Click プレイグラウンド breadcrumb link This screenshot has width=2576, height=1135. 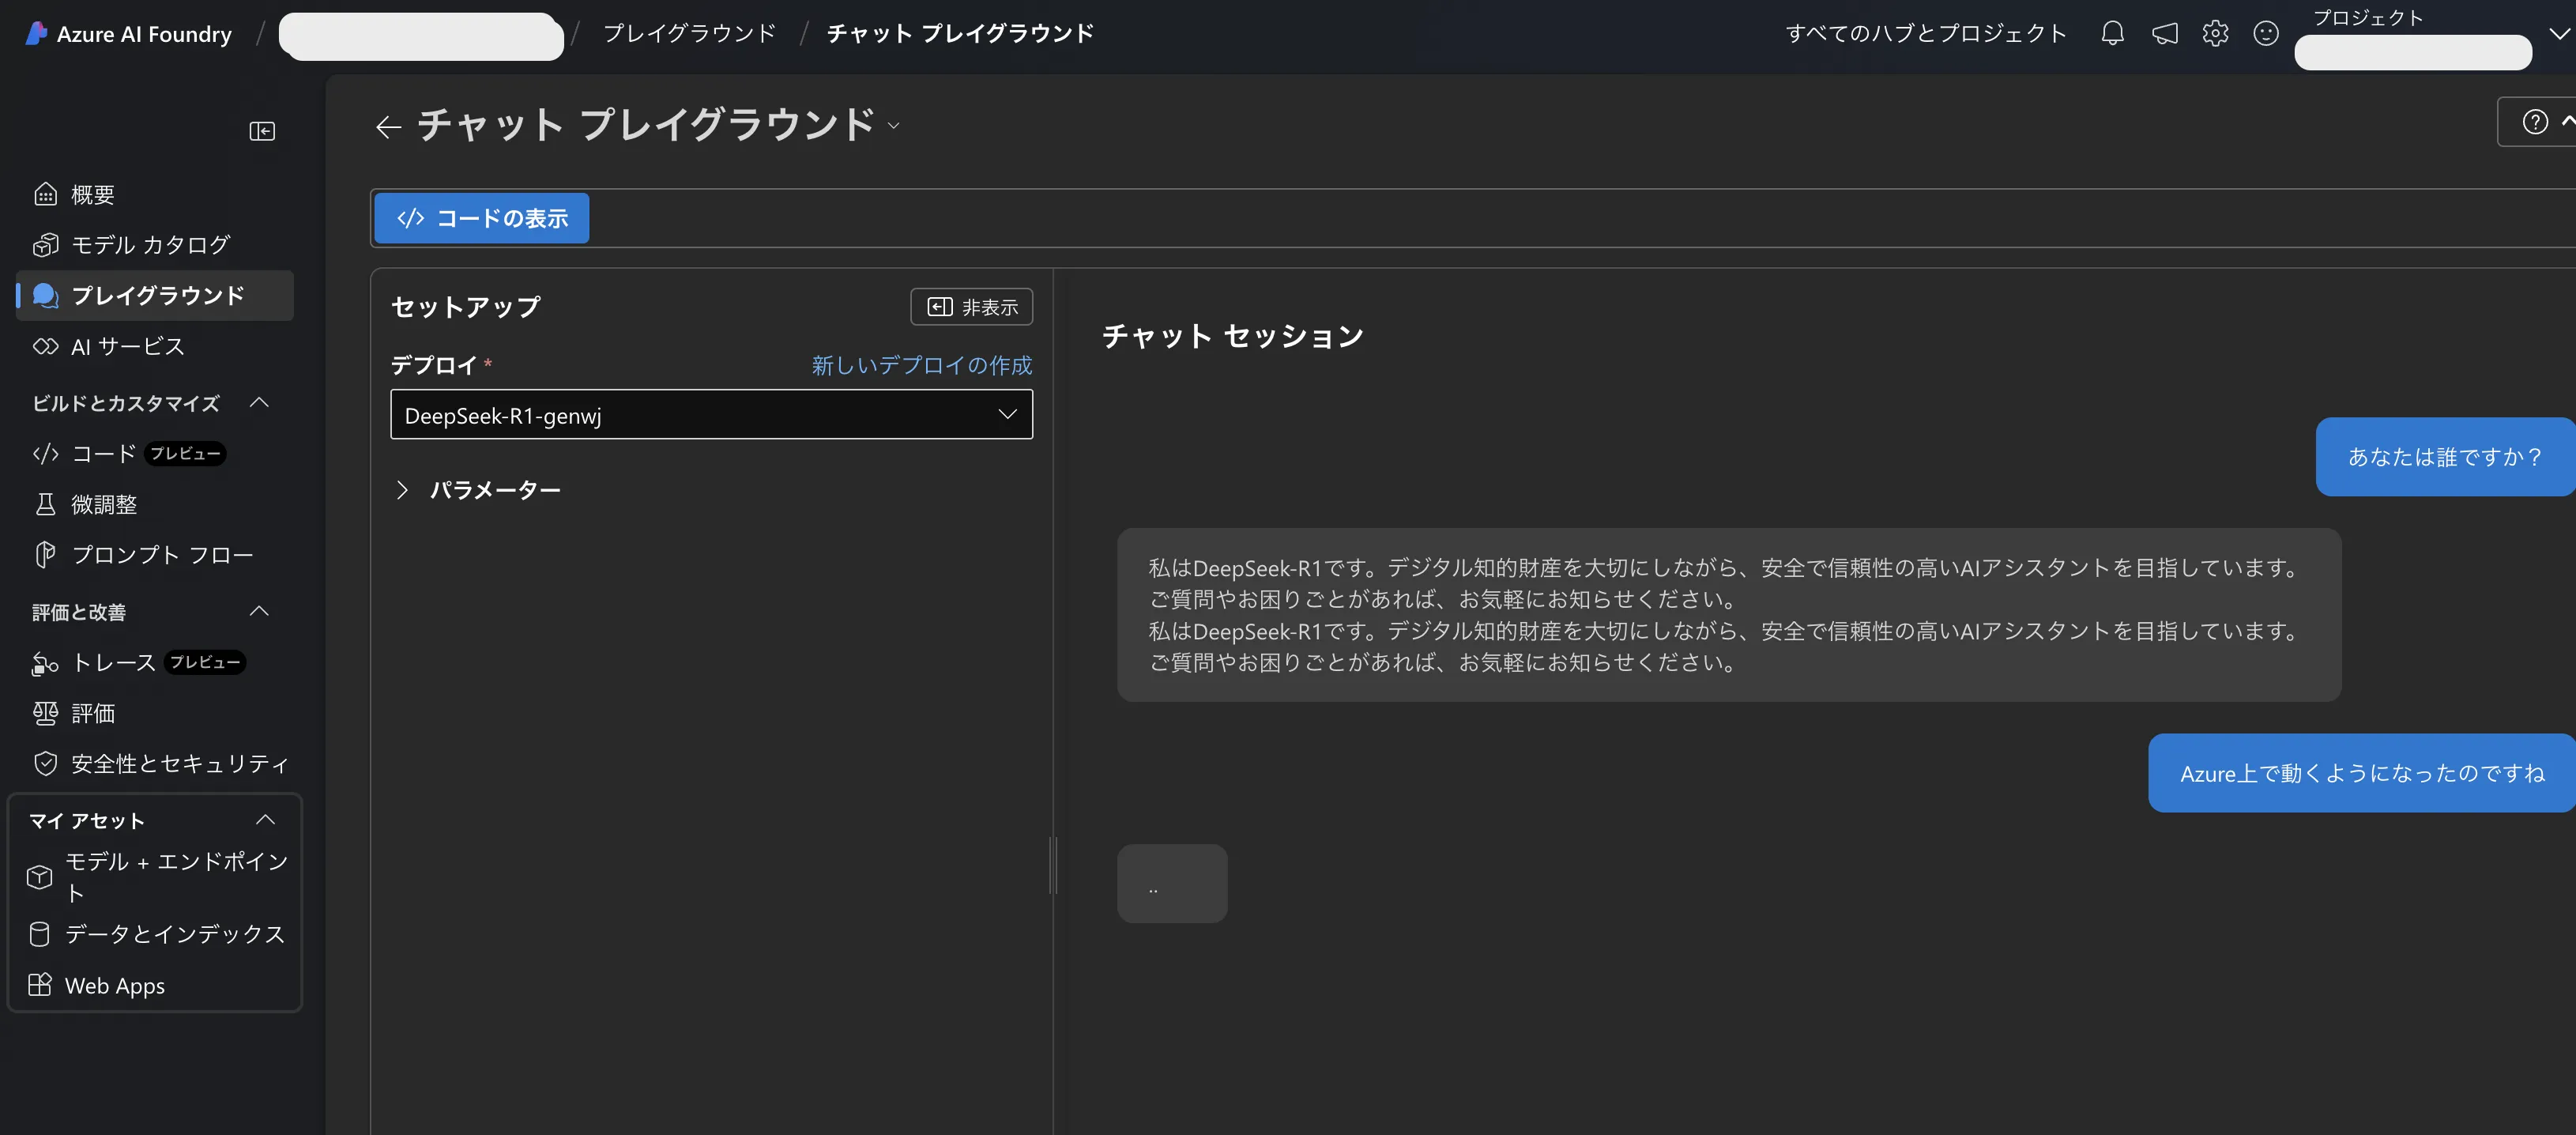689,33
